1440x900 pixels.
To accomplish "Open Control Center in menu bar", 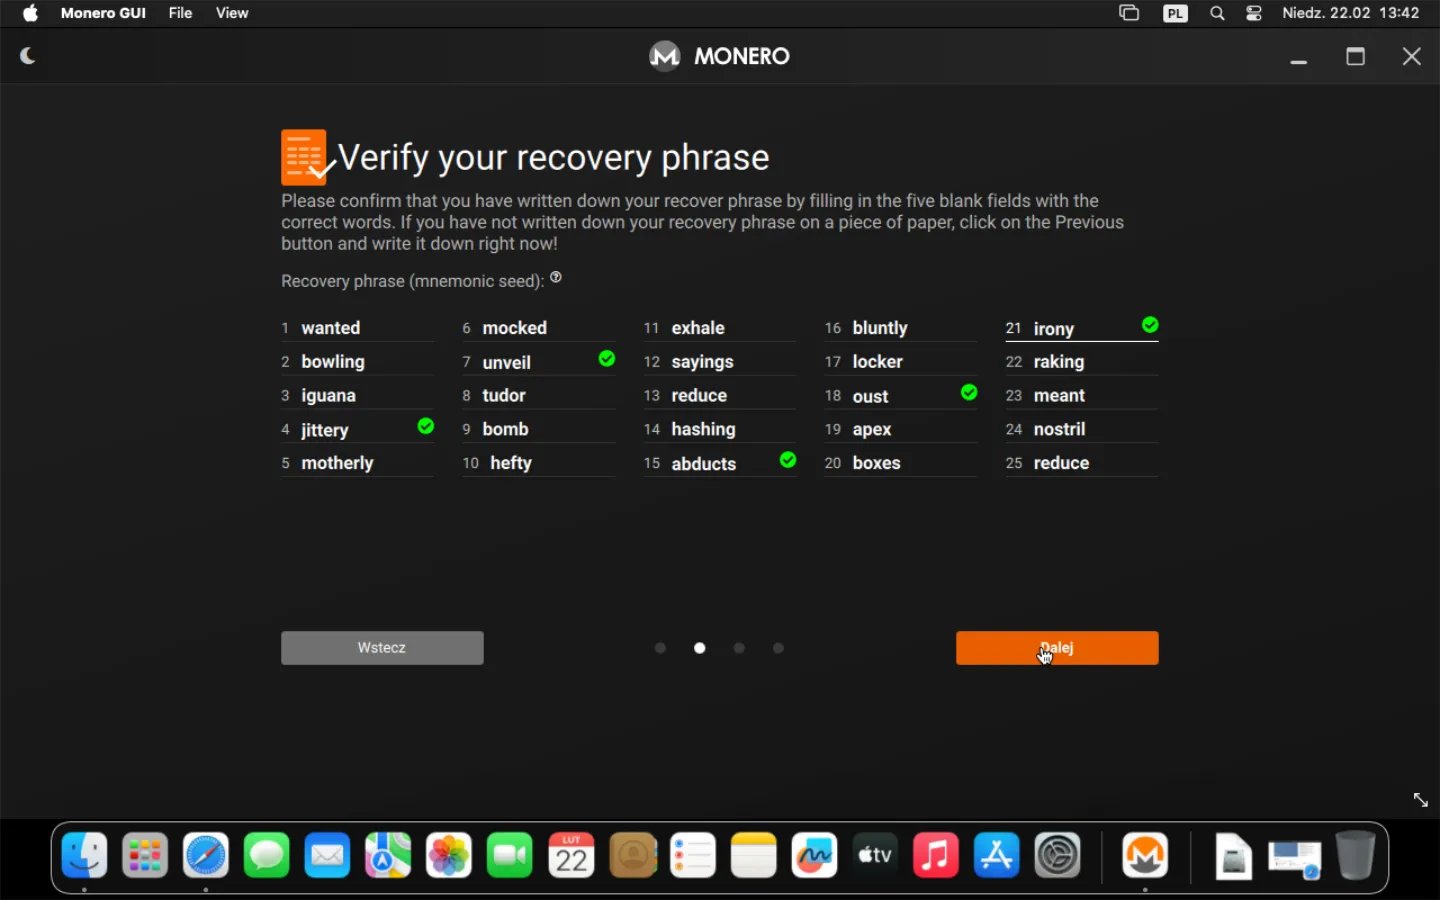I will [x=1254, y=13].
